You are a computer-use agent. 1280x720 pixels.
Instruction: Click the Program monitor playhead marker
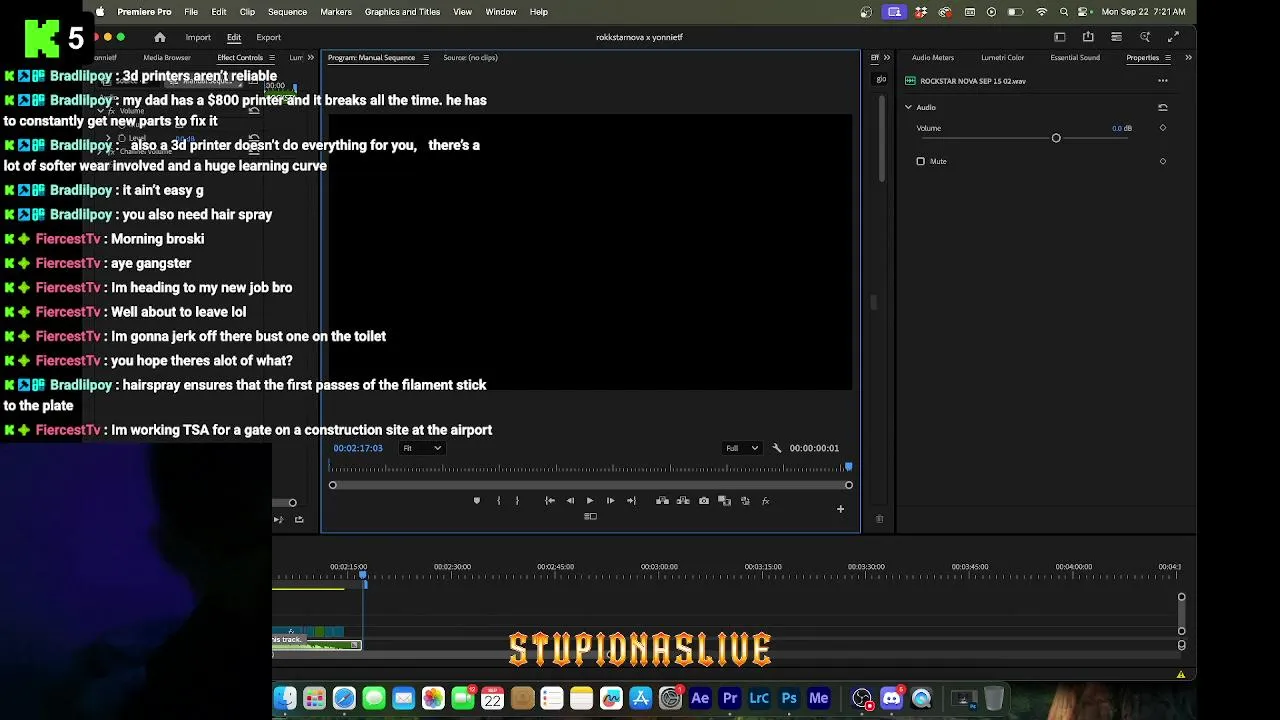(x=849, y=466)
